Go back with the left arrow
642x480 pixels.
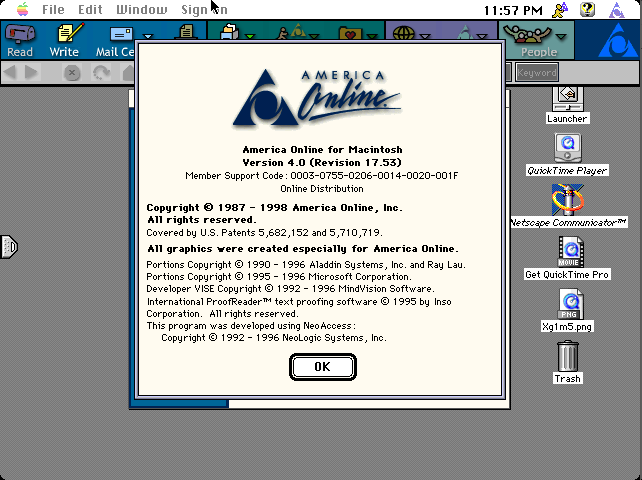coord(10,72)
